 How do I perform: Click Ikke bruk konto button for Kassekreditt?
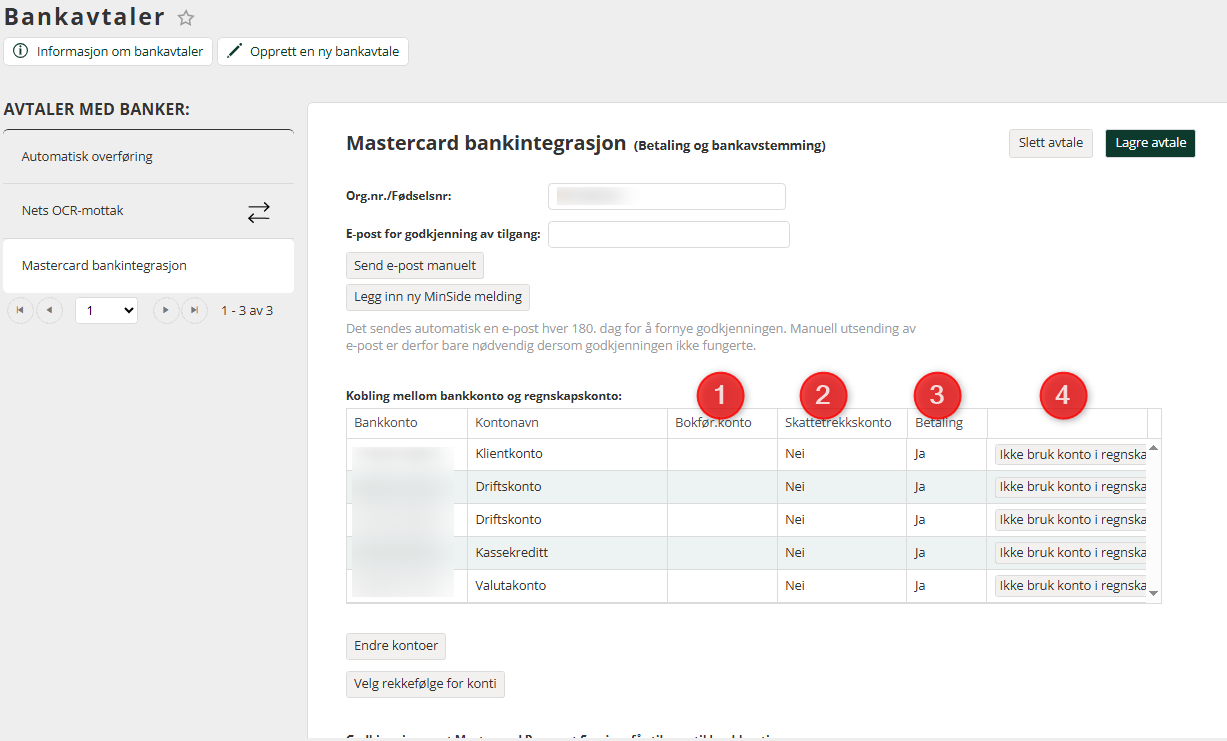click(1070, 553)
